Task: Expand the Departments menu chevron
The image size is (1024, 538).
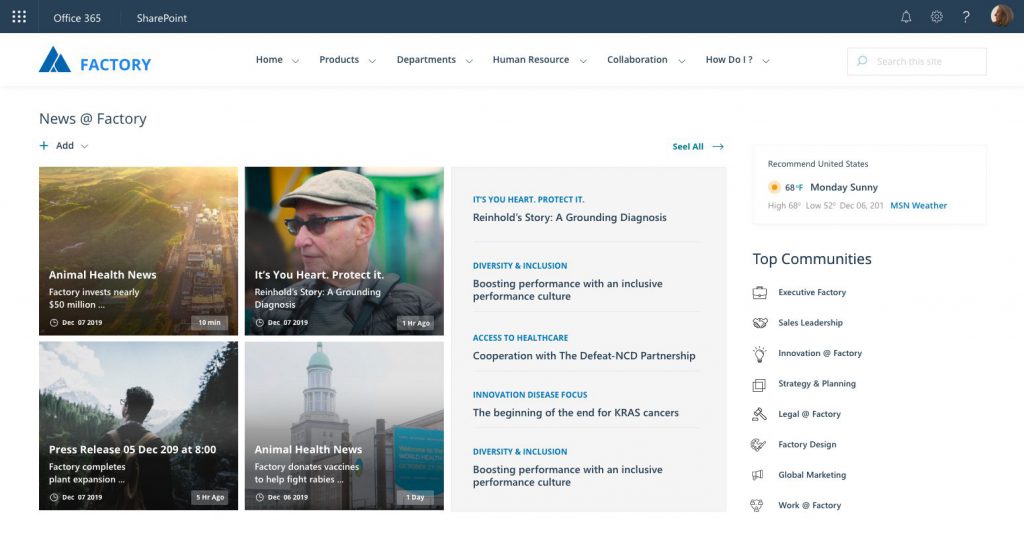Action: 467,61
